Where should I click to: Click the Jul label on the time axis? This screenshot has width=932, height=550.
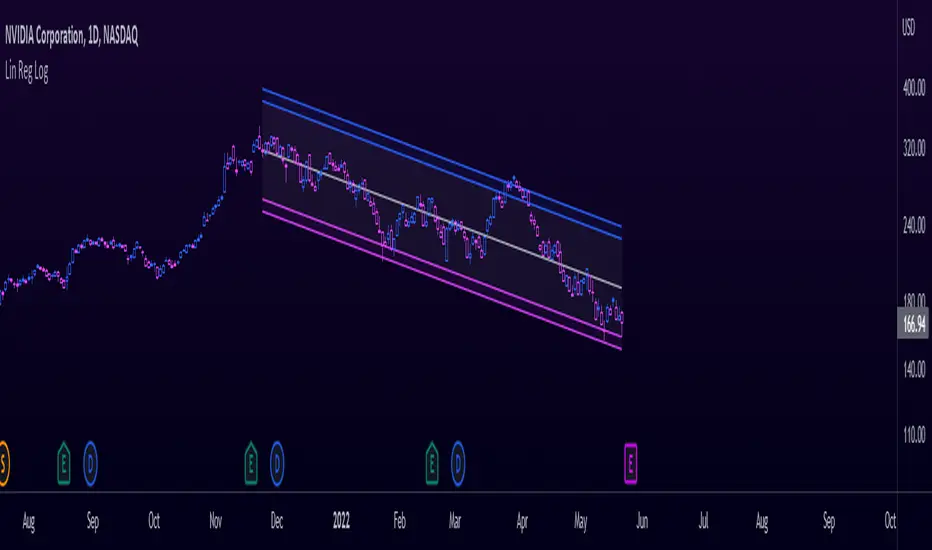[703, 521]
